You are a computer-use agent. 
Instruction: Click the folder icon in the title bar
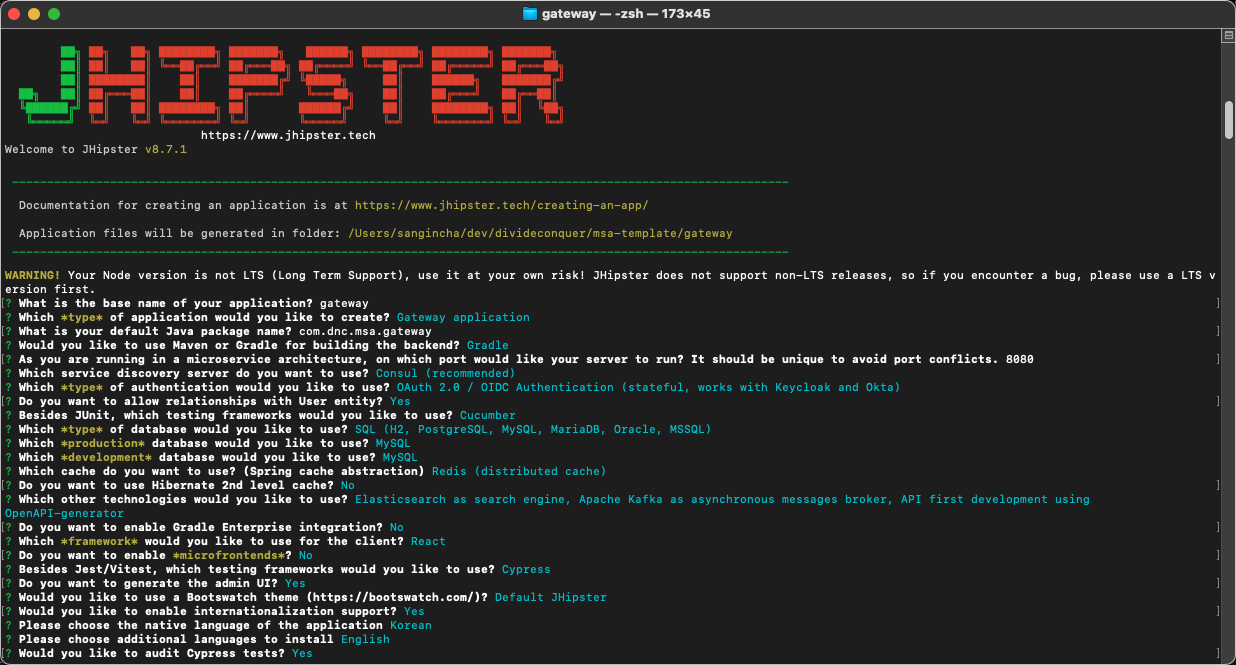[530, 14]
